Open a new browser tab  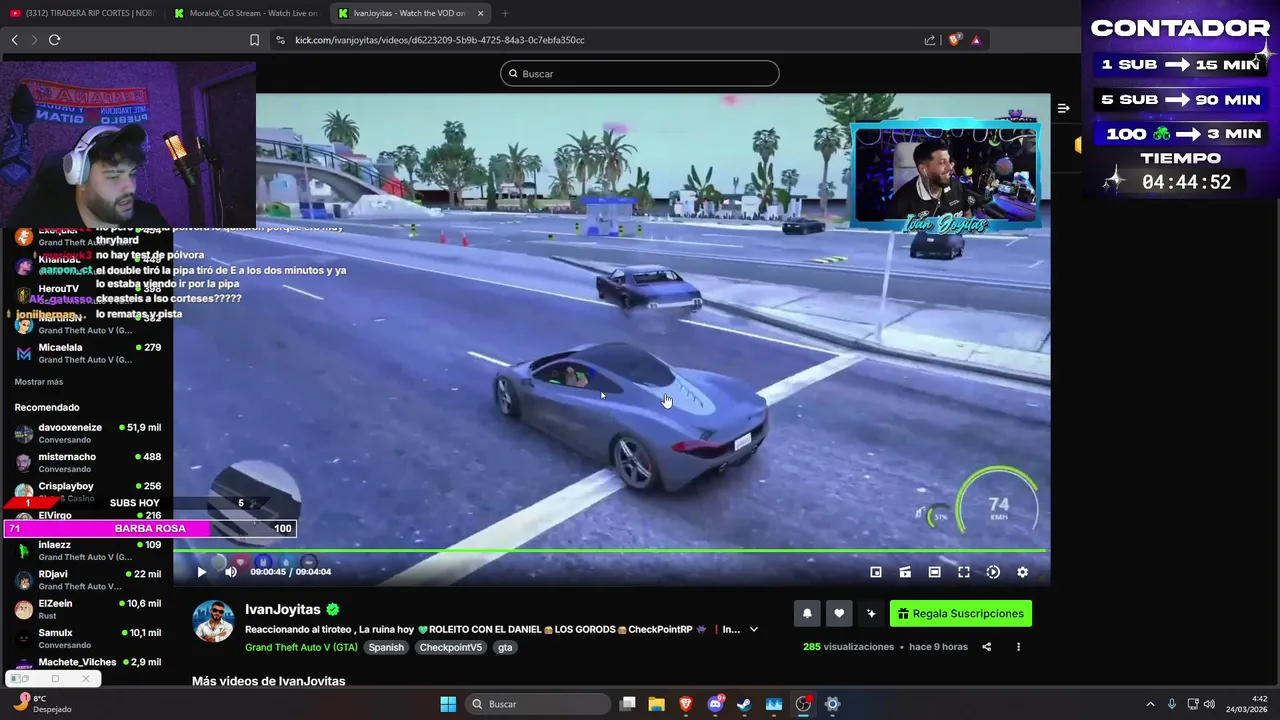point(504,13)
